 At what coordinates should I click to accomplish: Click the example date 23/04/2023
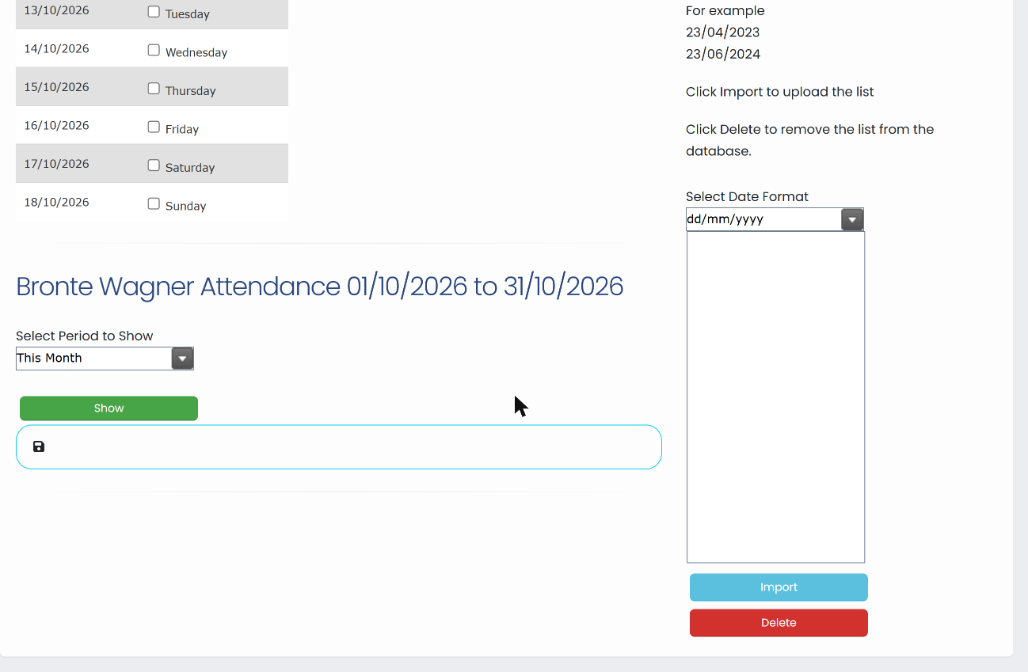(x=722, y=32)
